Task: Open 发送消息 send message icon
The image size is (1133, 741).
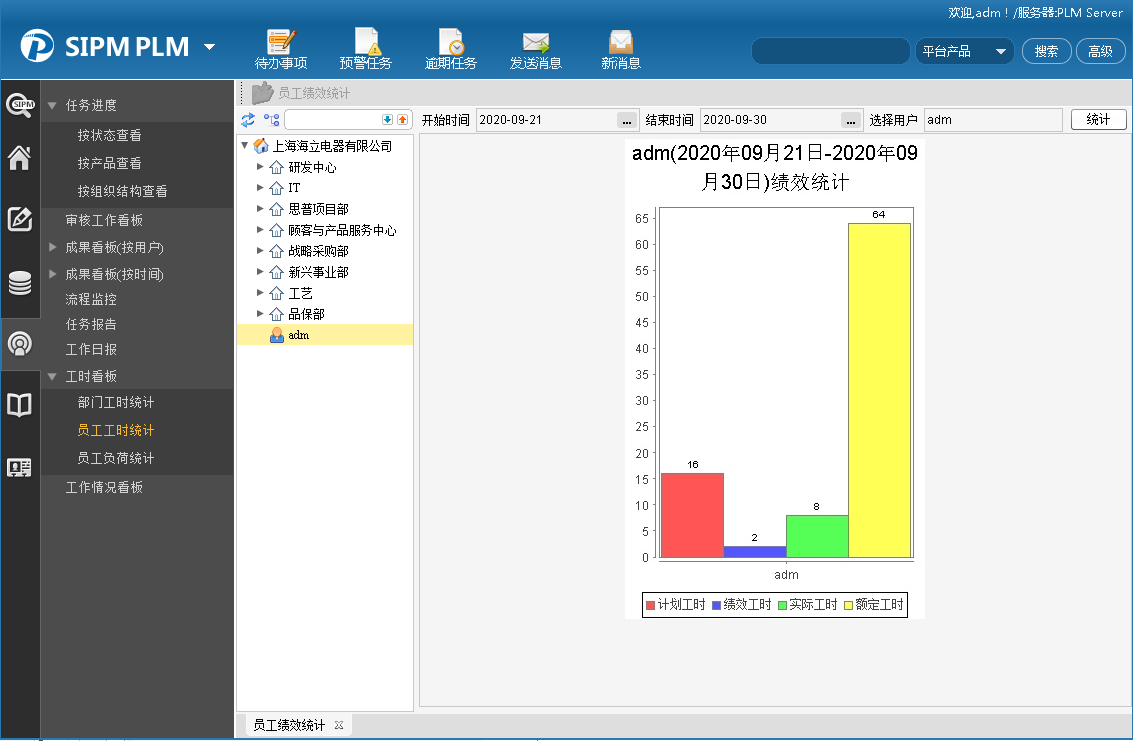Action: (536, 49)
